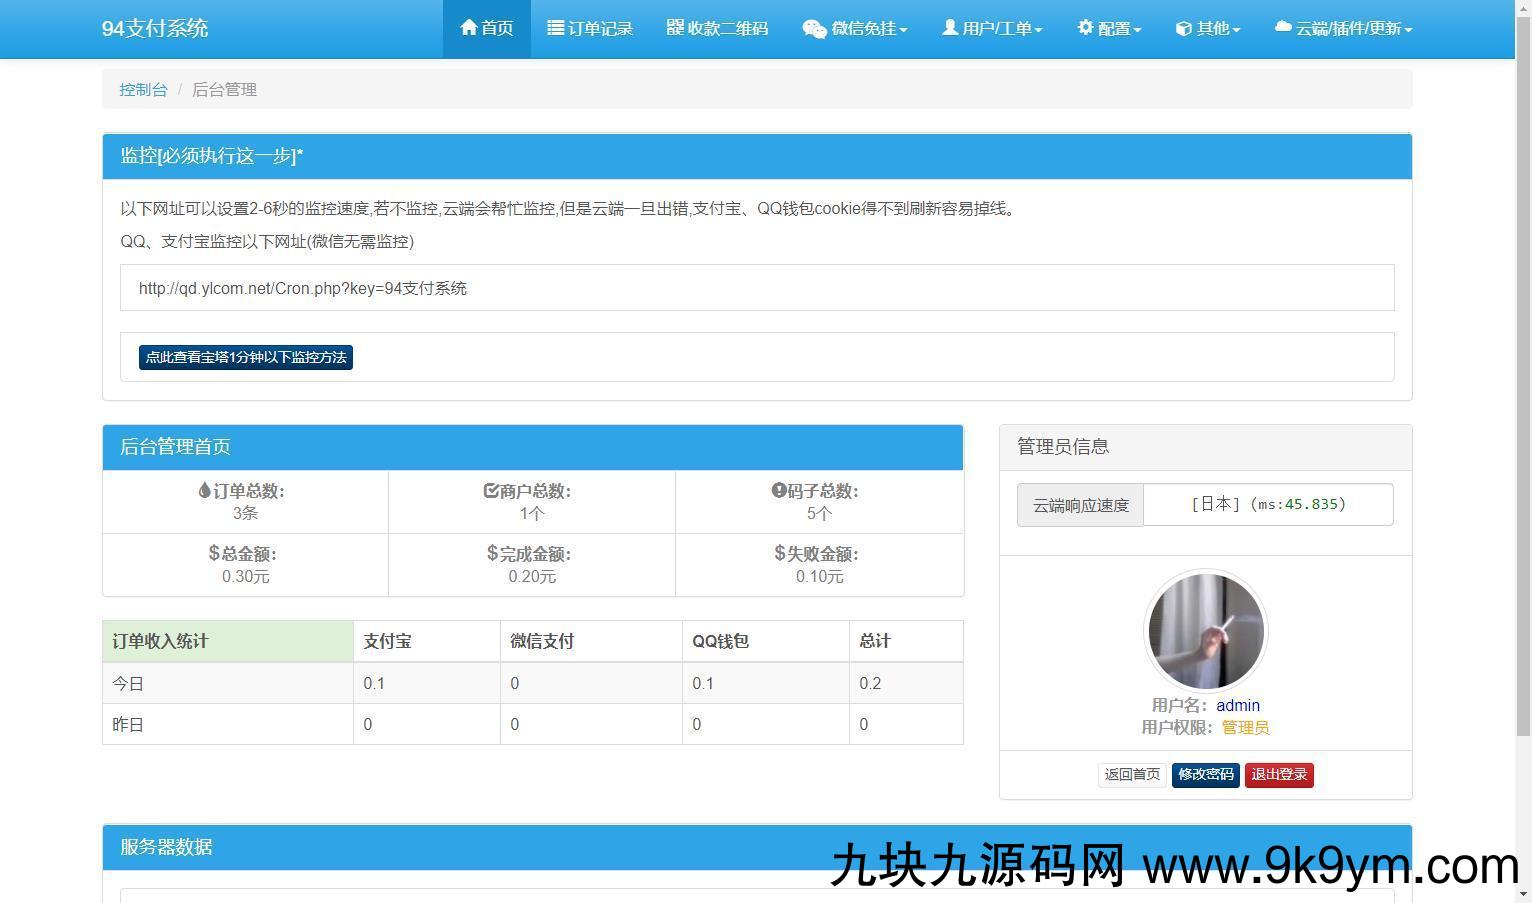
Task: Click the home icon in navbar
Action: point(468,28)
